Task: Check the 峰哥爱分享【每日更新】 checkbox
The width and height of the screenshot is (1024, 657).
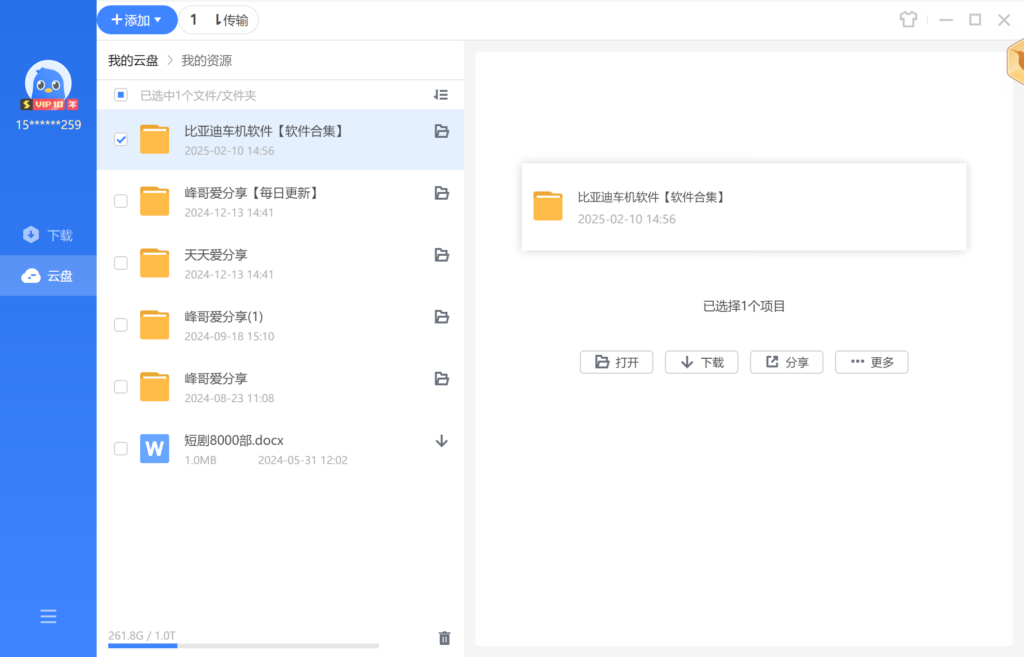Action: click(121, 201)
